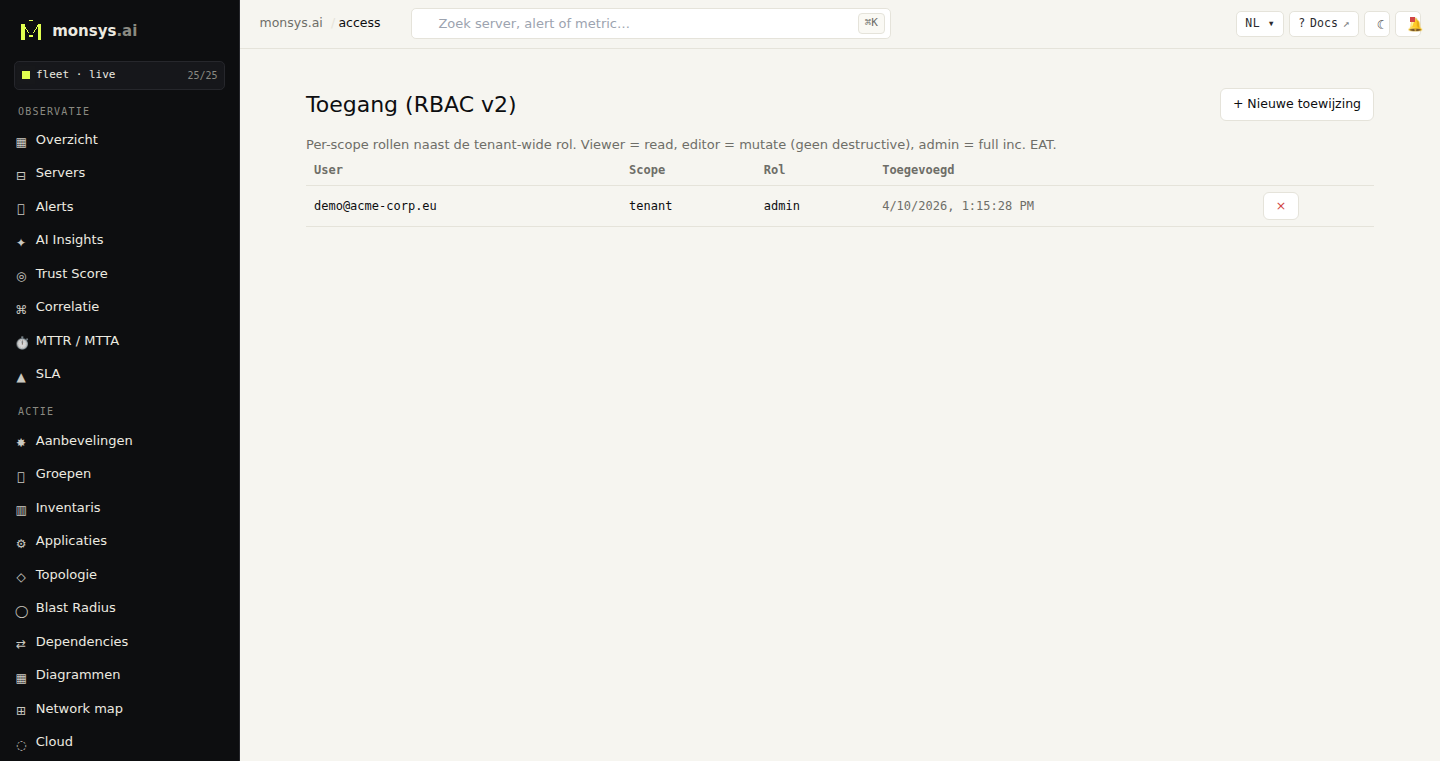Open the Diagrammen page
The width and height of the screenshot is (1440, 761).
click(120, 675)
